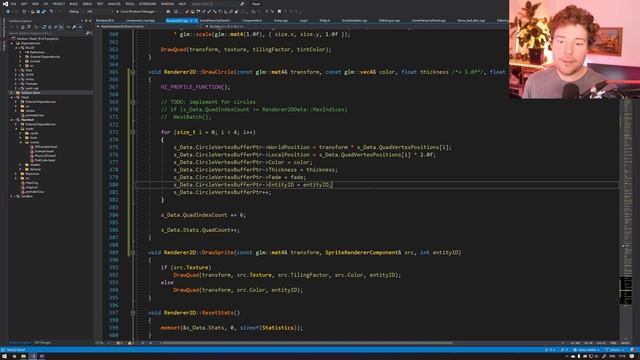Start Local Windows Debugger
640x360 pixels.
[137, 11]
